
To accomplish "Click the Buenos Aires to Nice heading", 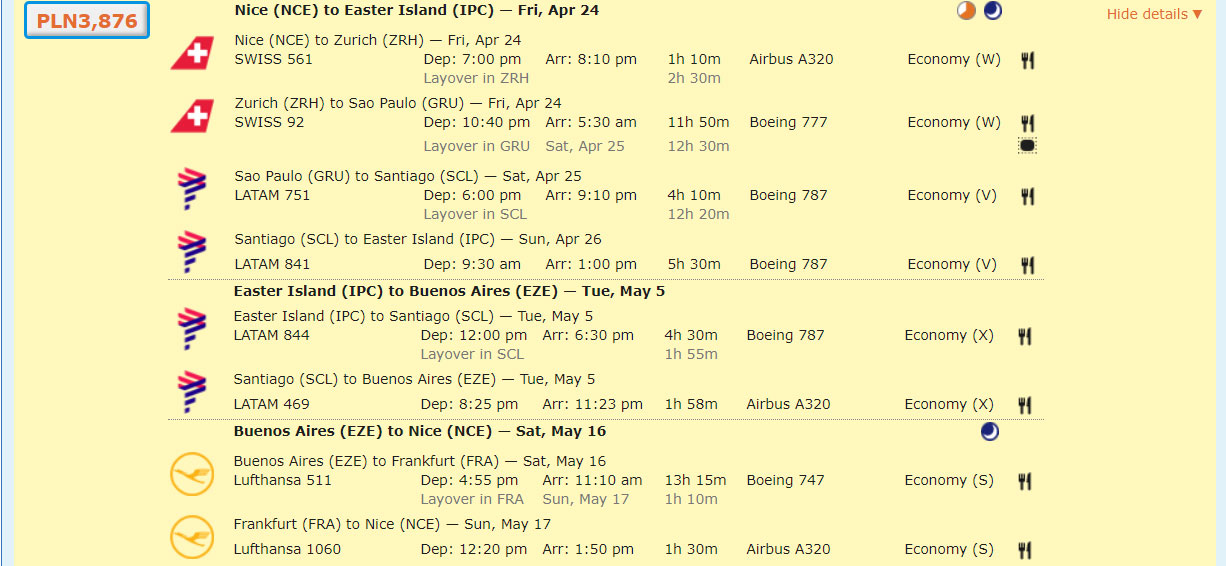I will (420, 431).
